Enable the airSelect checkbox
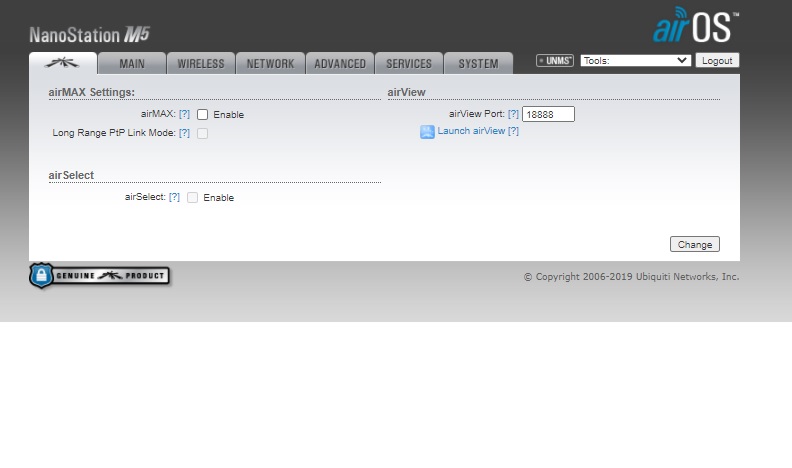The width and height of the screenshot is (792, 468). (192, 197)
